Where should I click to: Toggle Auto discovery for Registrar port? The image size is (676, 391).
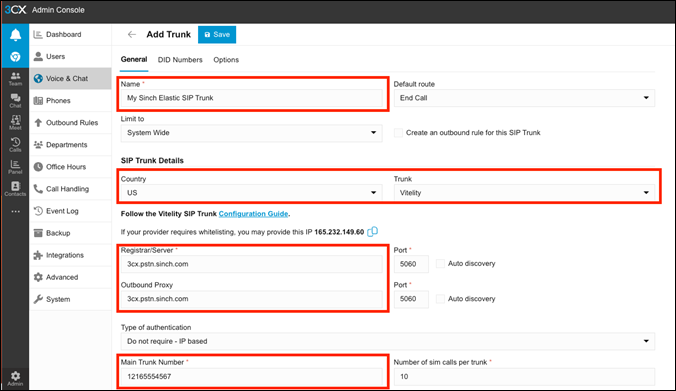(x=440, y=263)
